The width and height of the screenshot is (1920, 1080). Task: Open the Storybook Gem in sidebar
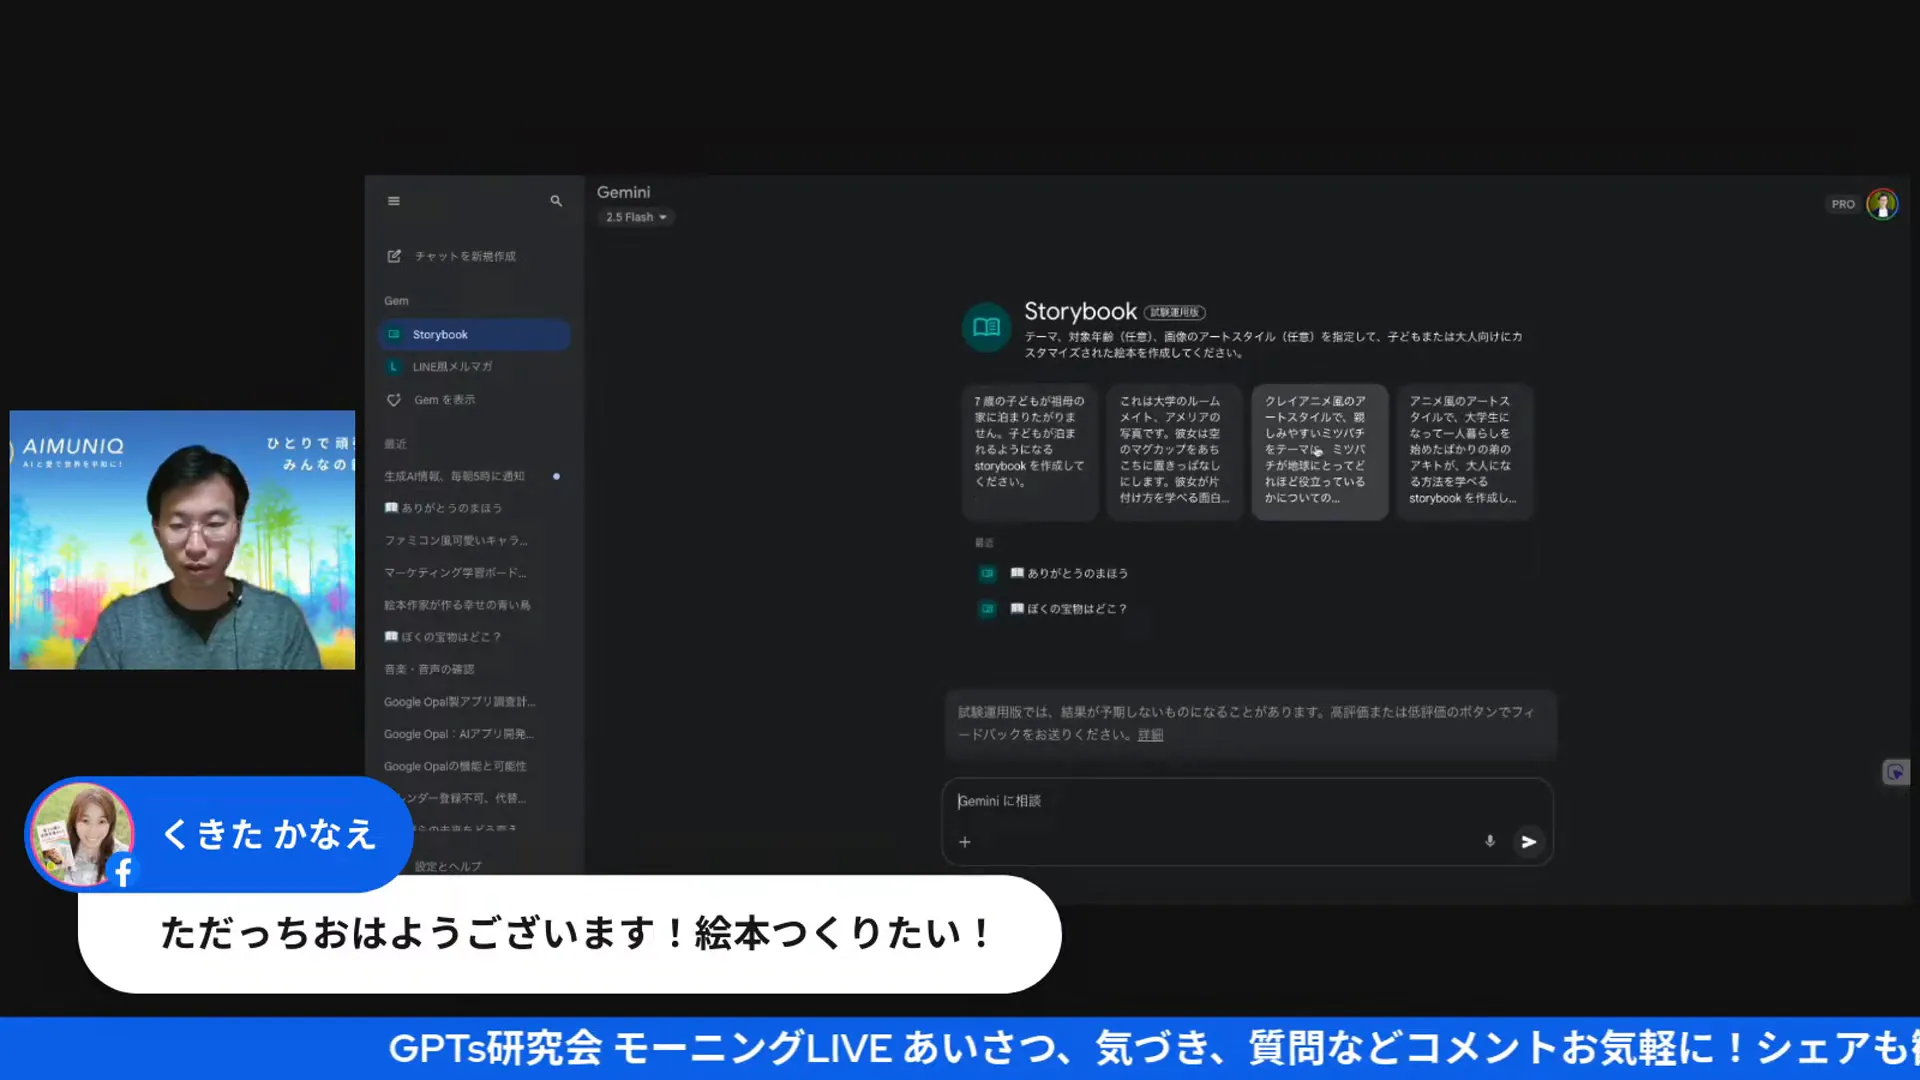[x=474, y=334]
